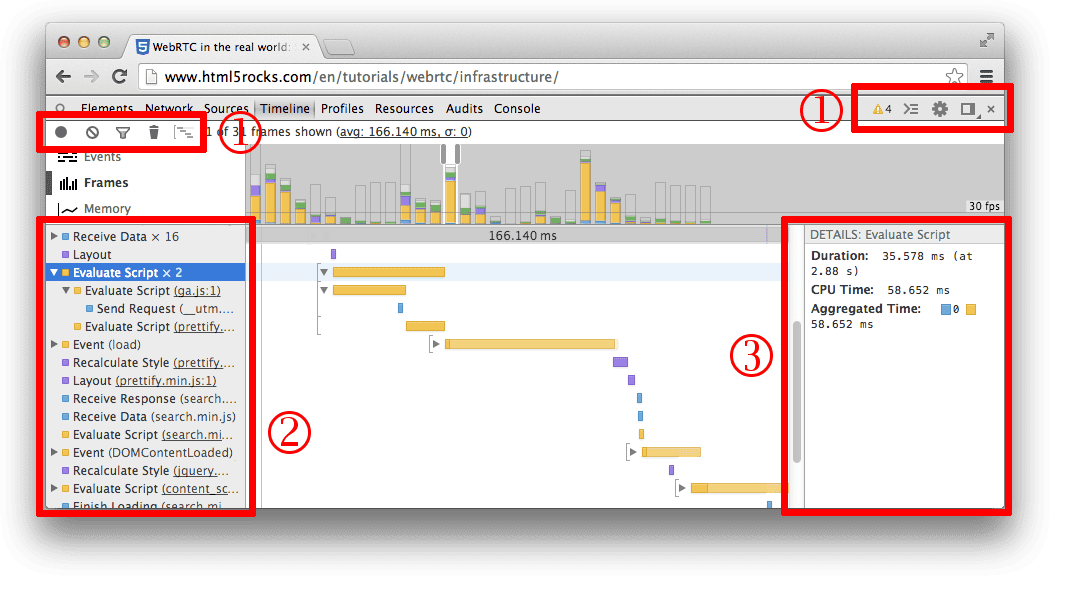Click the prettify.min.js:1 link next to Layout
Screen dimensions: 1072x599
166,381
